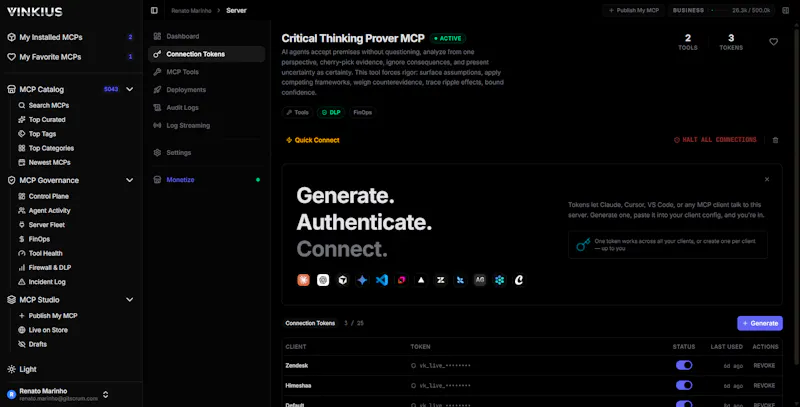Click Publish My MCP button in header

(x=634, y=10)
